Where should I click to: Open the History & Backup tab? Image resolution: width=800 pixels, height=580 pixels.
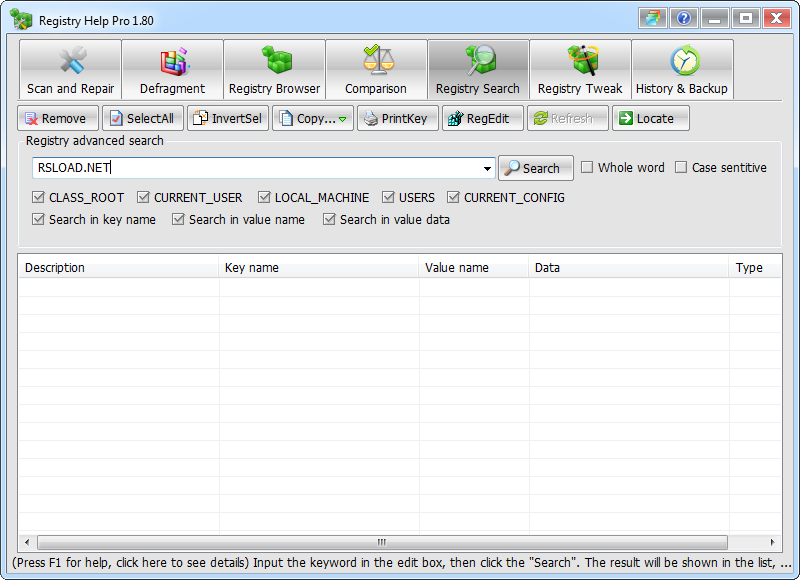(x=682, y=69)
